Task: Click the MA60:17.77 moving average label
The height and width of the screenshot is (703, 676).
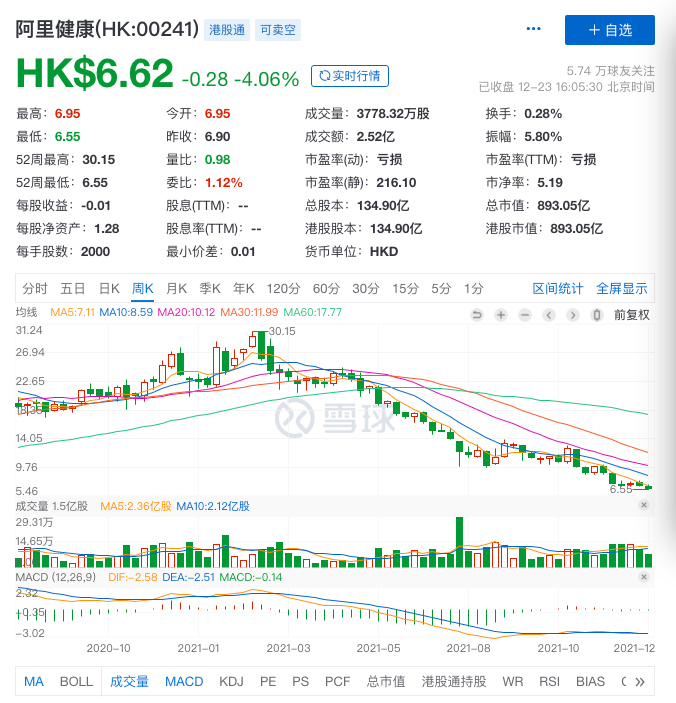Action: point(312,312)
